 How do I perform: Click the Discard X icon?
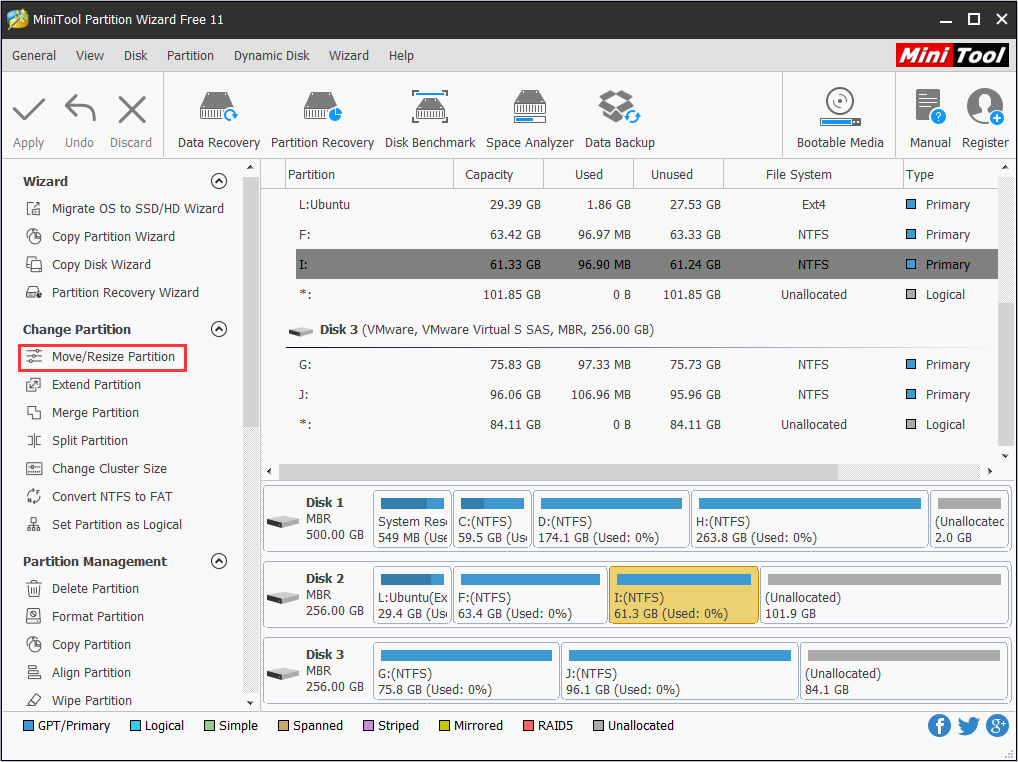click(x=132, y=109)
